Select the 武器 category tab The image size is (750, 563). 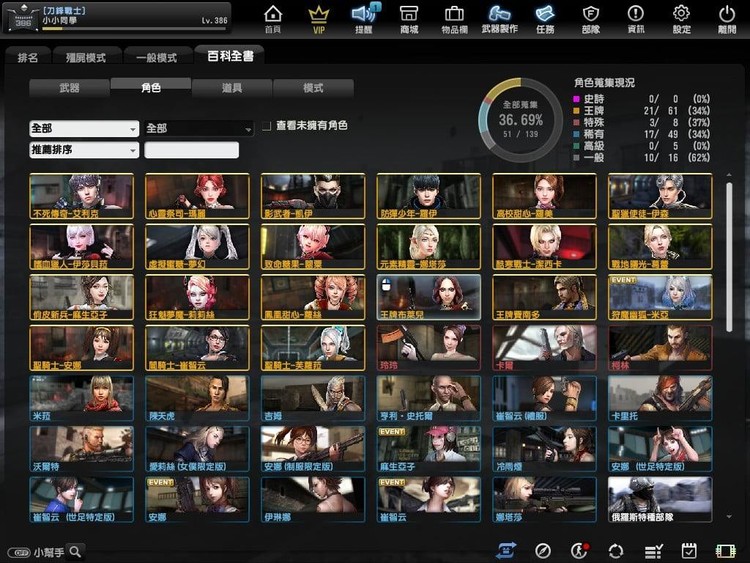click(69, 88)
